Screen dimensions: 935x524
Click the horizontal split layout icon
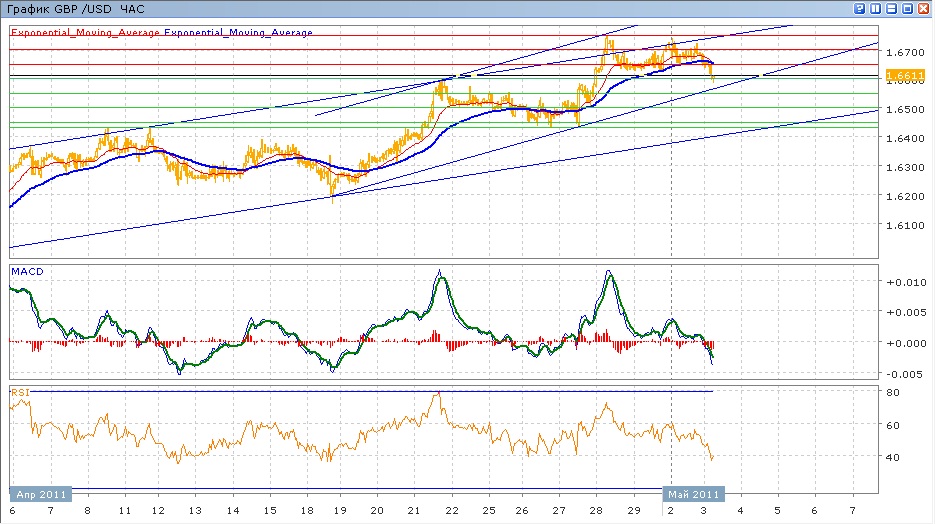click(891, 8)
